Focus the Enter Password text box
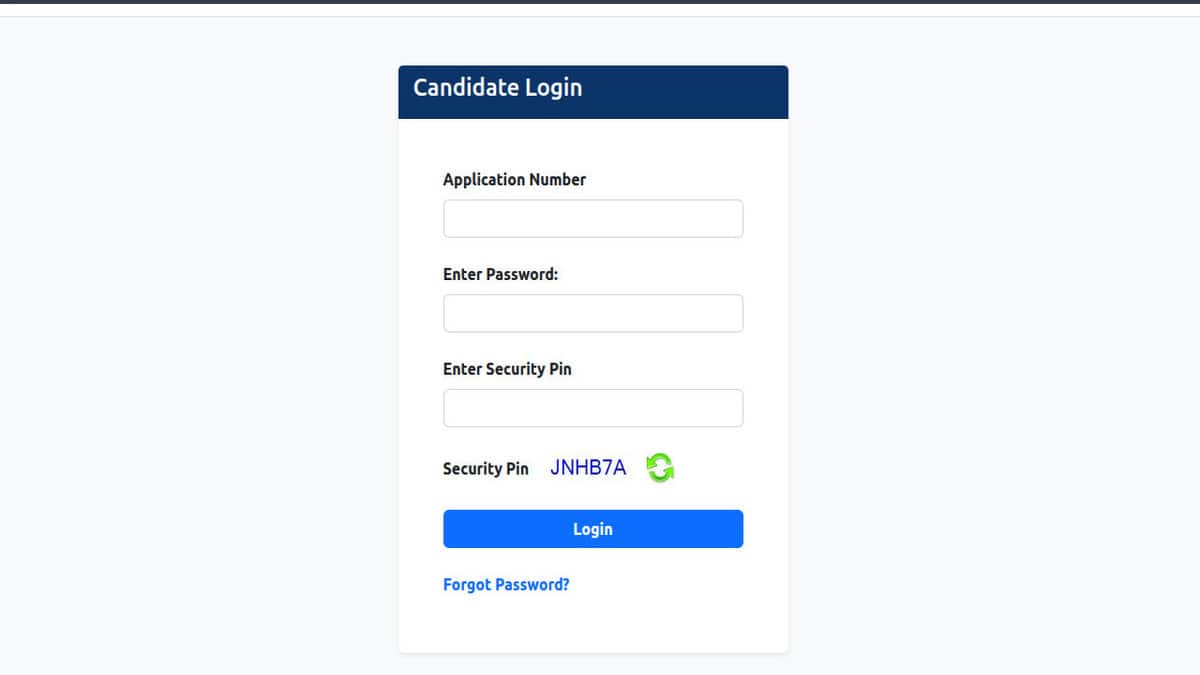 tap(593, 313)
